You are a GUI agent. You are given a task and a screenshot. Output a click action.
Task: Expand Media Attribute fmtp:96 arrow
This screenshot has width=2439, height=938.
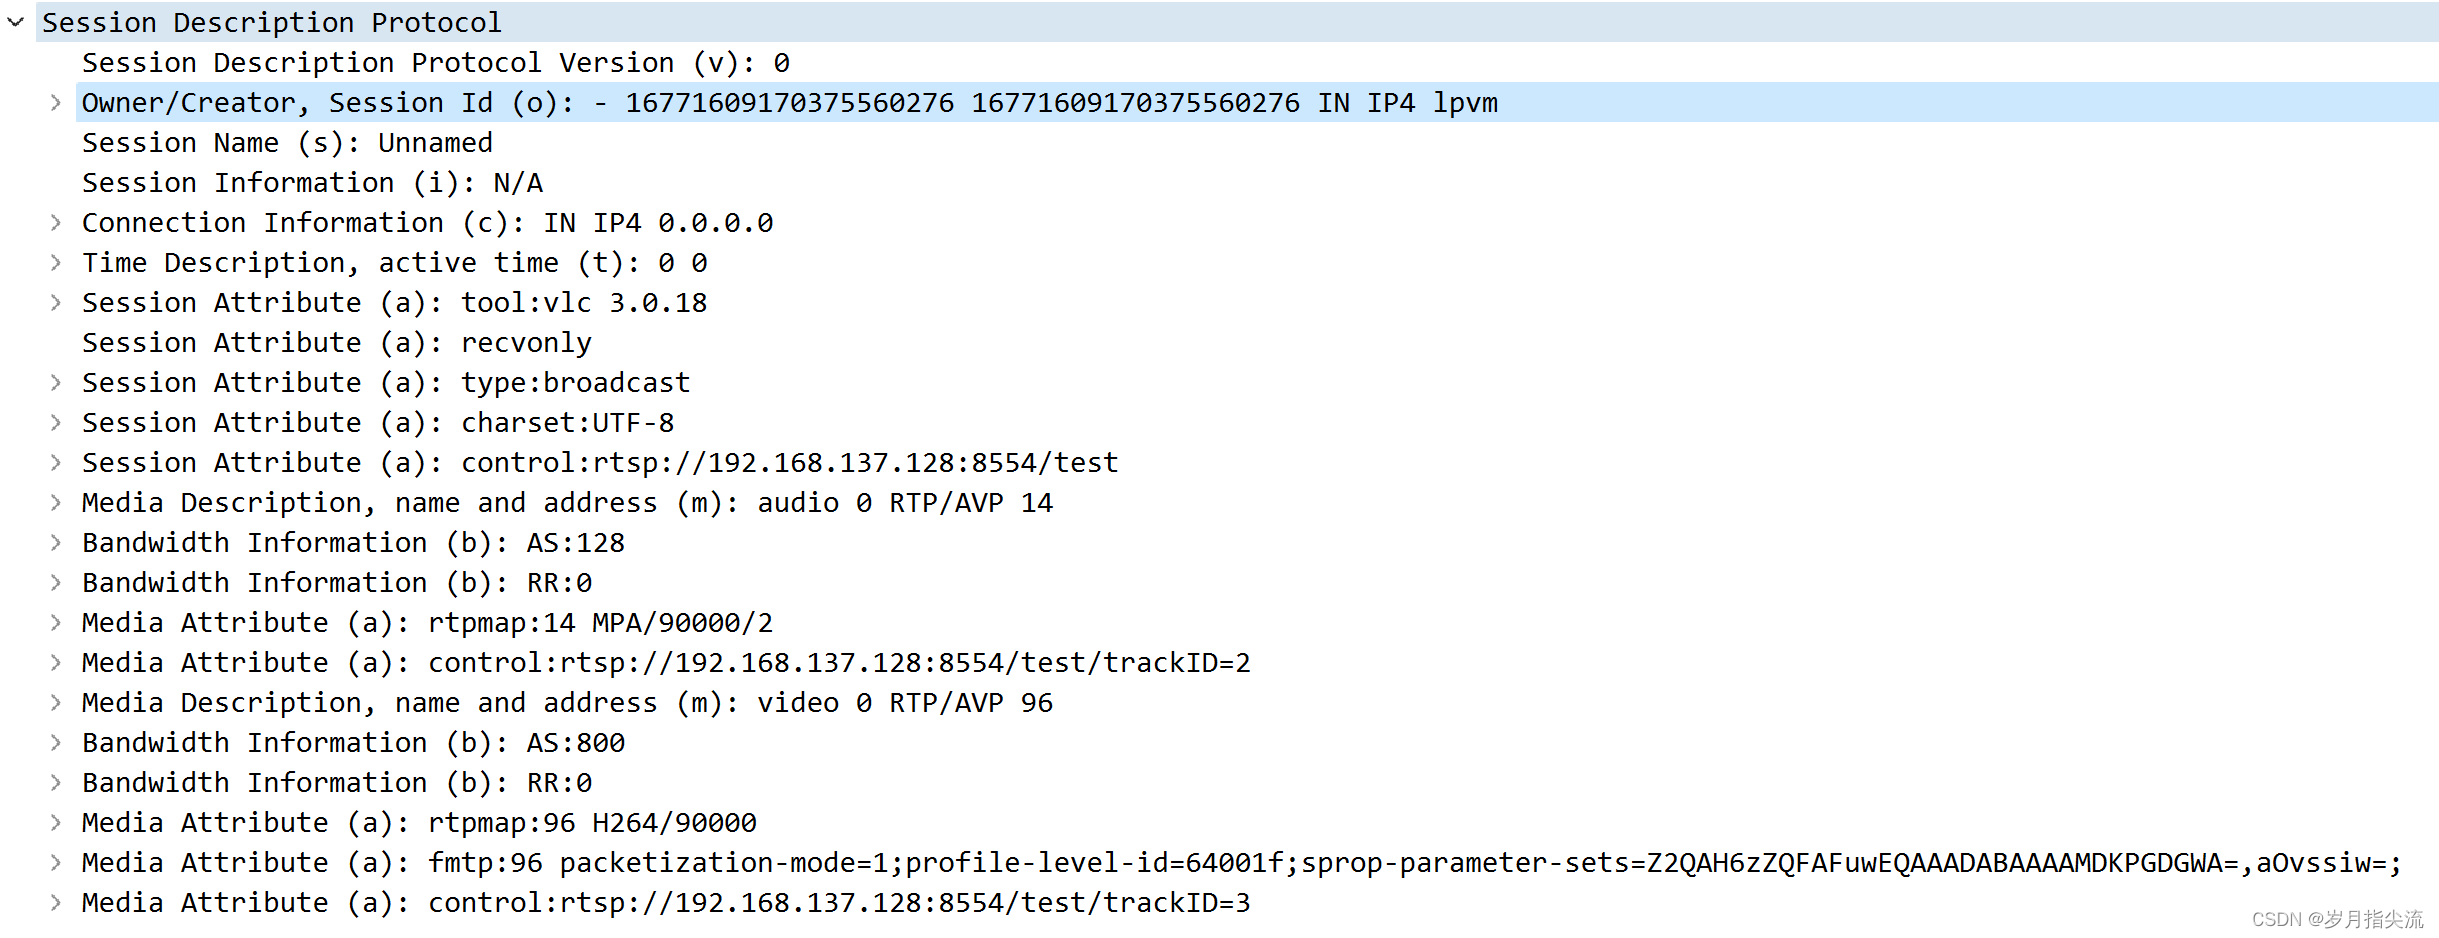click(x=56, y=862)
